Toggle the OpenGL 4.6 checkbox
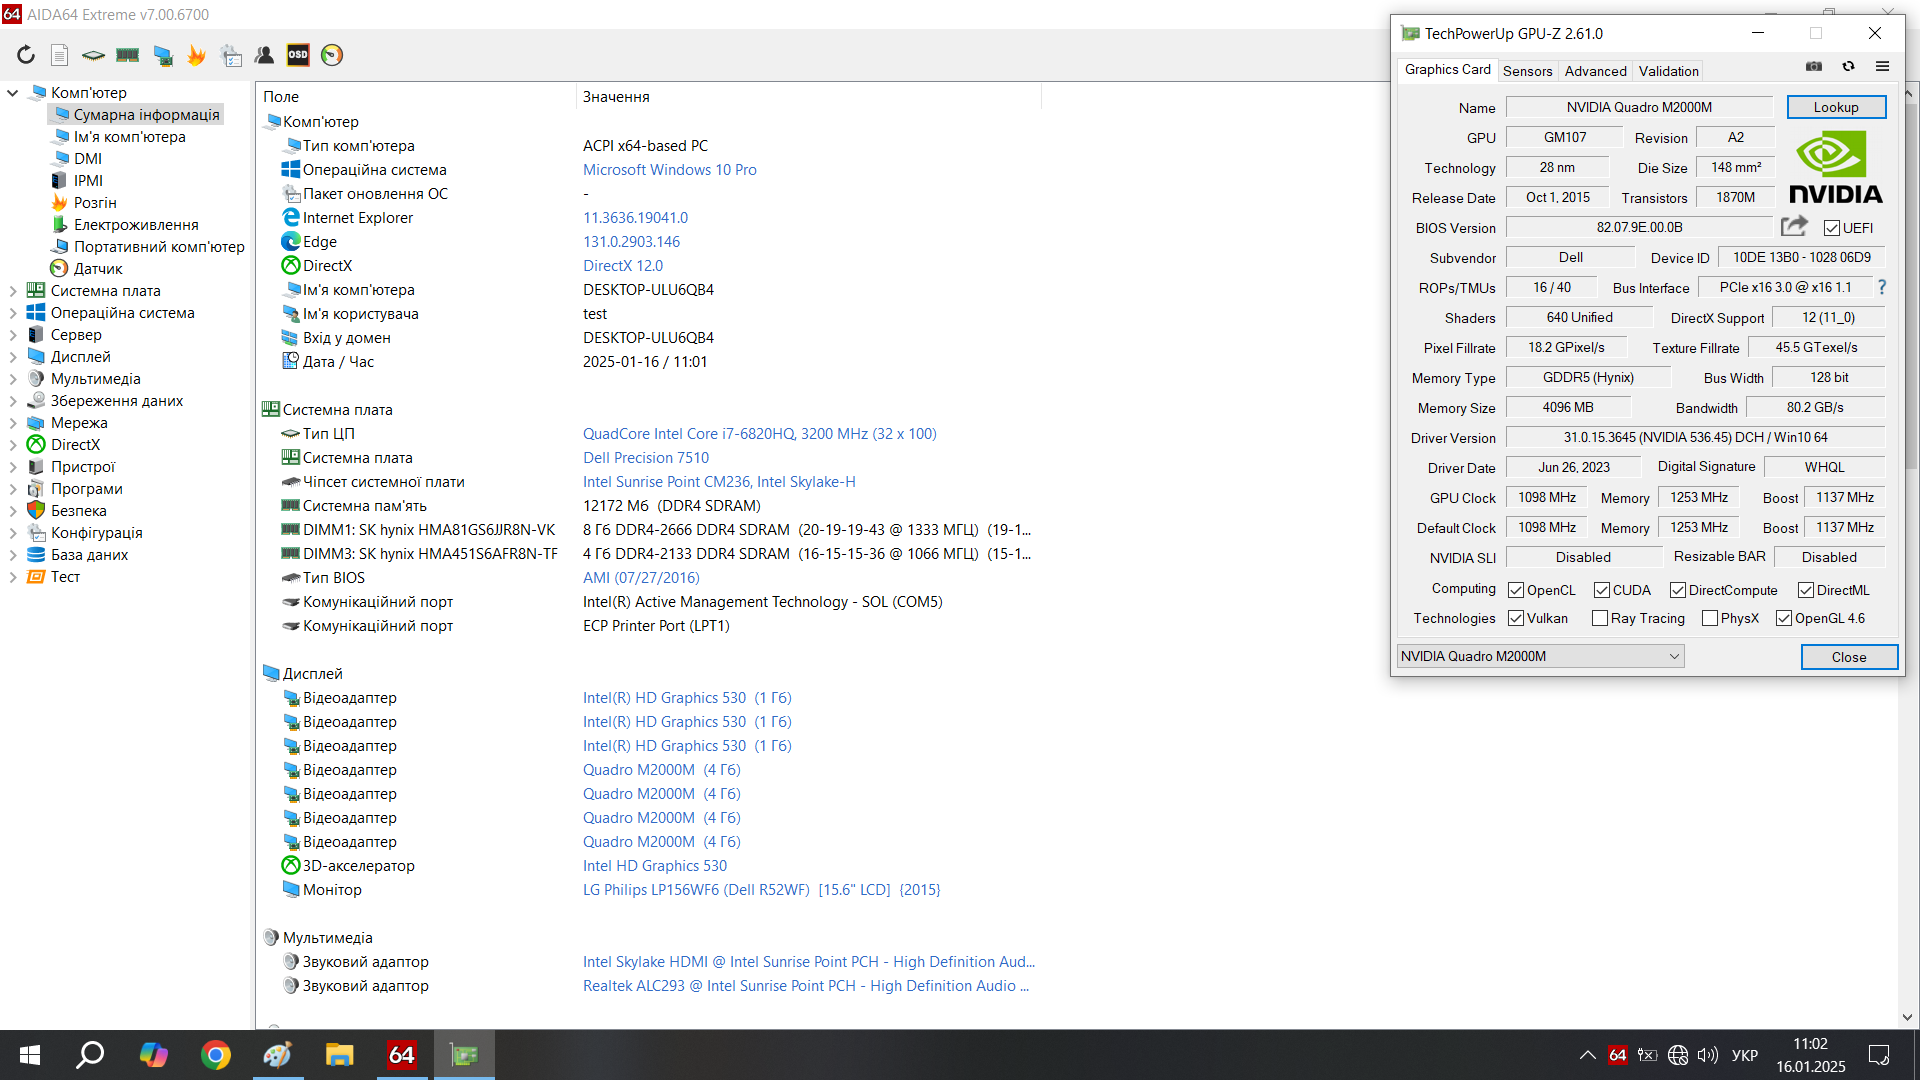The image size is (1920, 1080). pos(1784,618)
